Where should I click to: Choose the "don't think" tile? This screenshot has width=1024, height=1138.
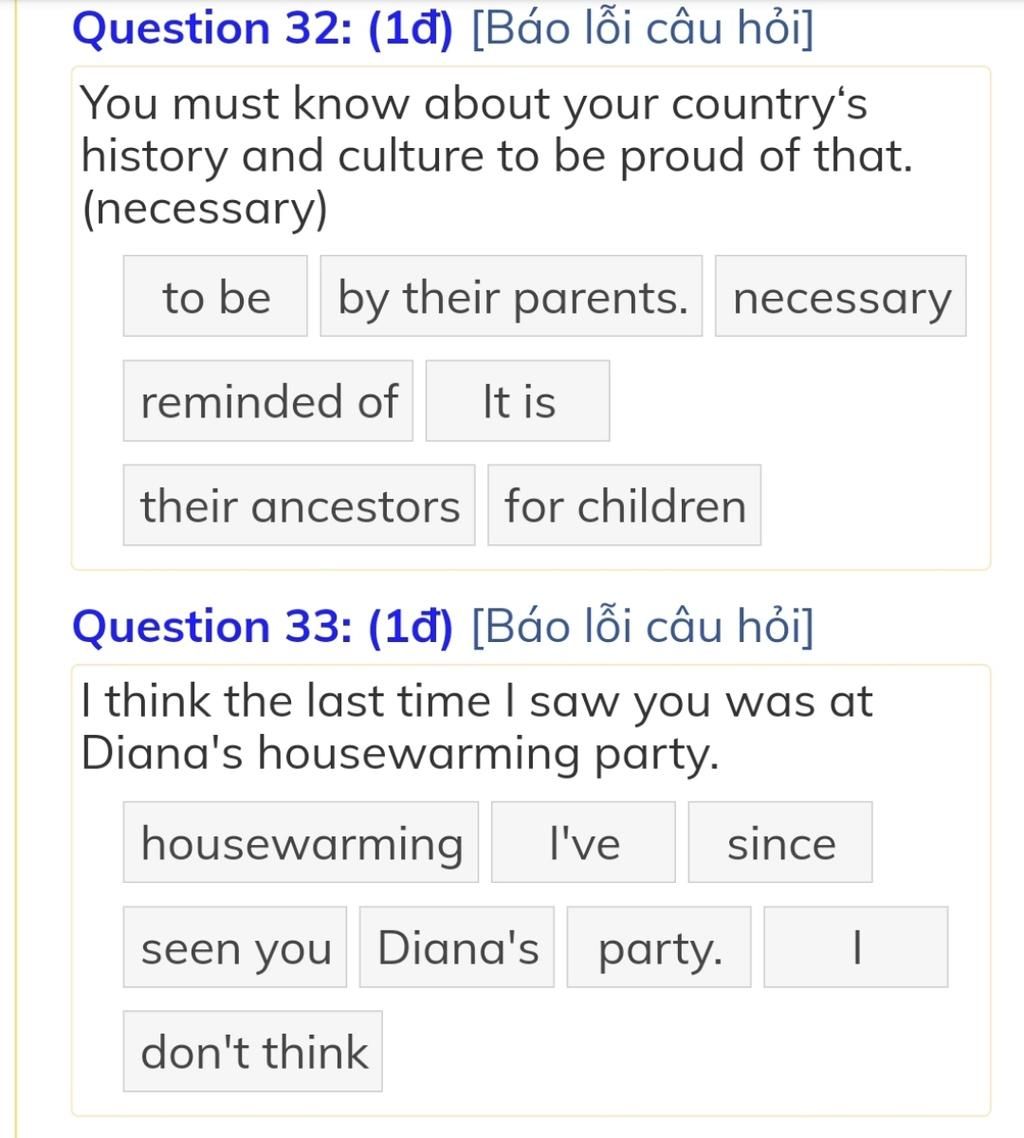(x=253, y=1052)
